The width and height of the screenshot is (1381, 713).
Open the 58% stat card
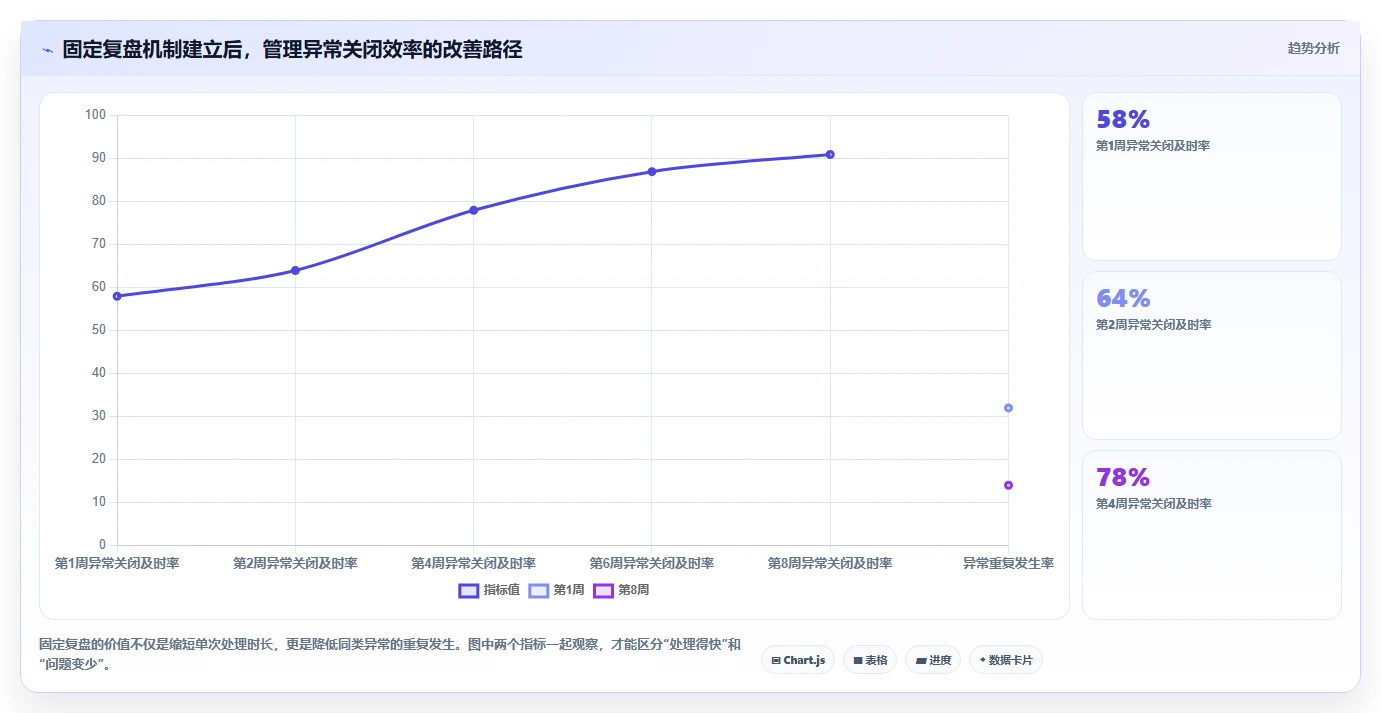point(1211,176)
